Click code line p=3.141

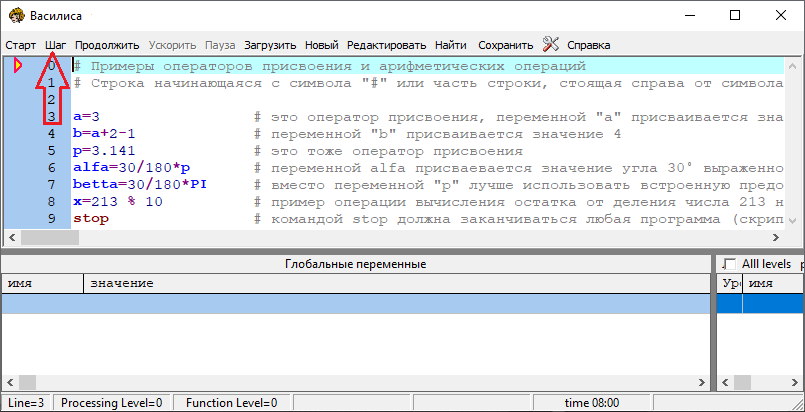coord(104,151)
